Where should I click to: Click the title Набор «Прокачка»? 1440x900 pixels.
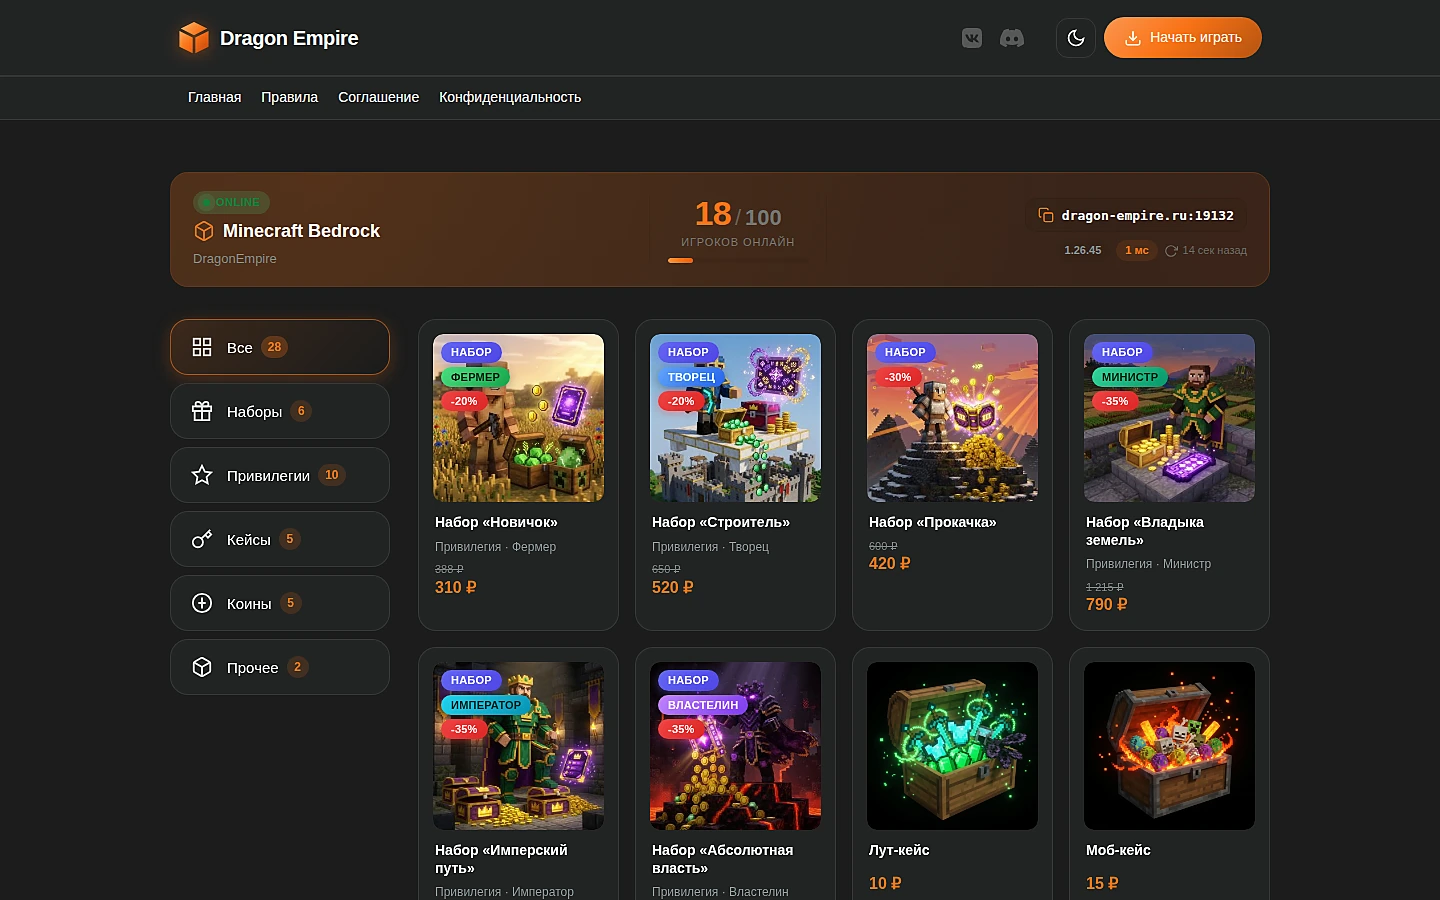pos(933,522)
